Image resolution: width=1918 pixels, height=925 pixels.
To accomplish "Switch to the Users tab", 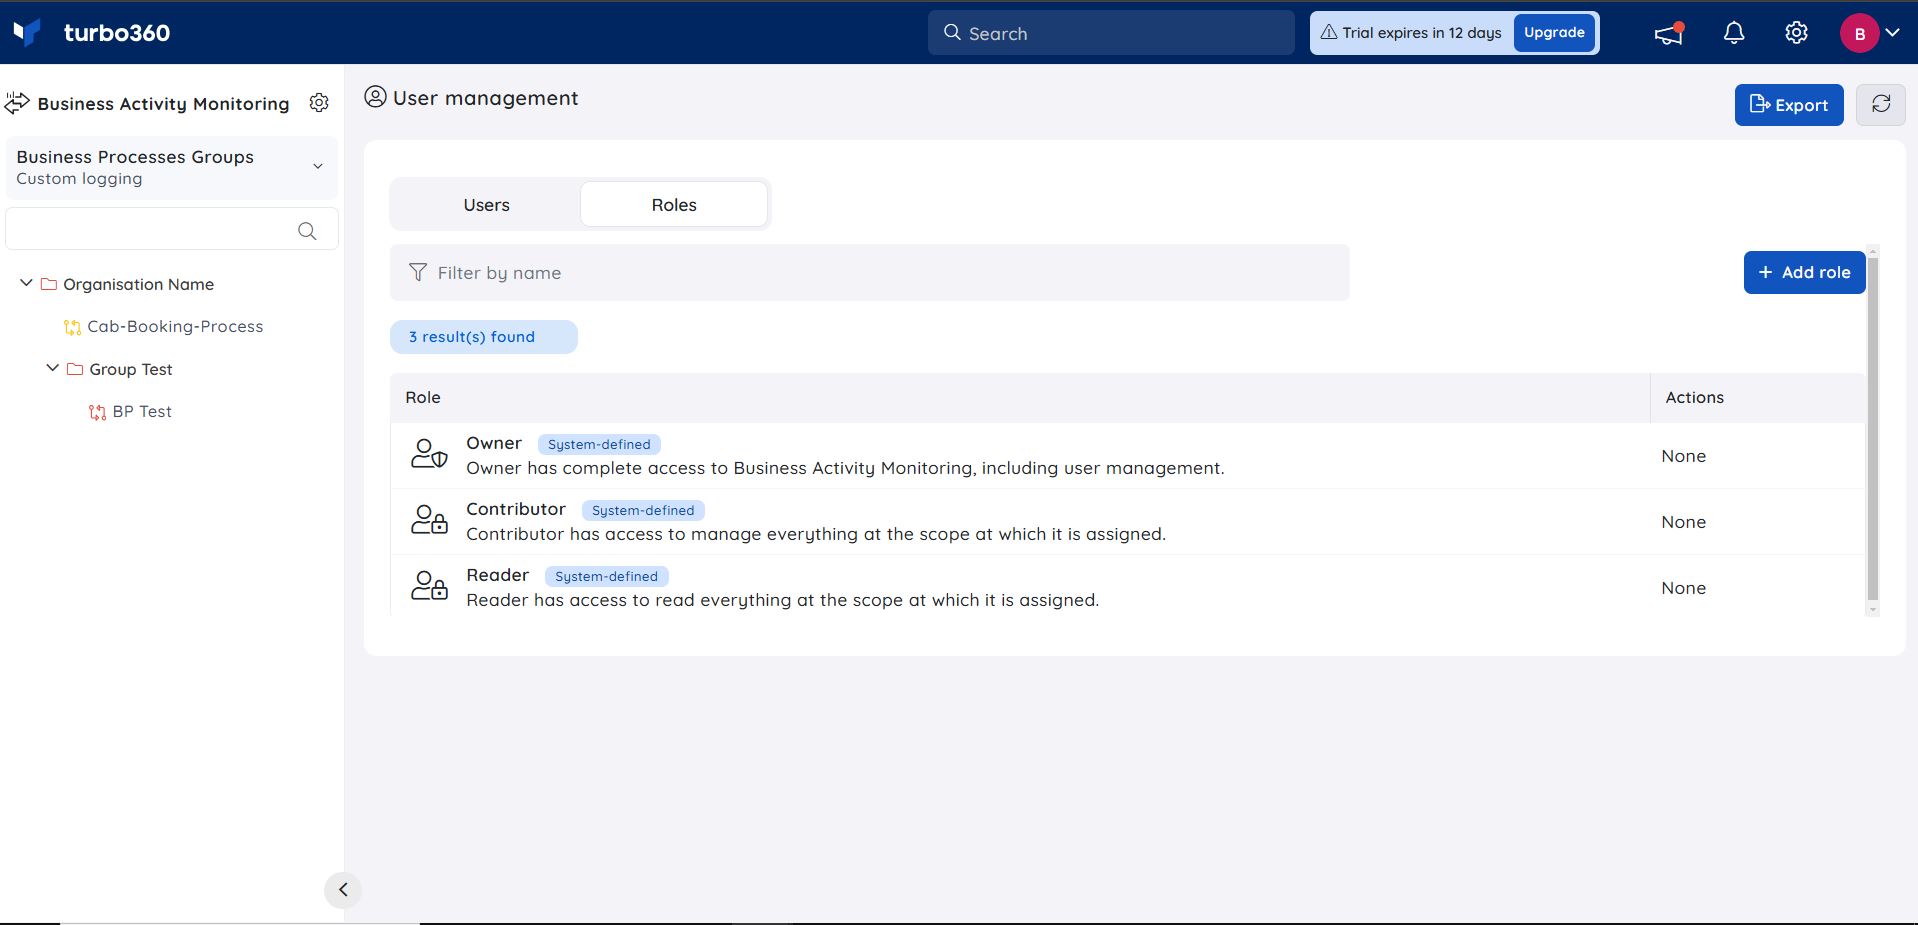I will 486,205.
